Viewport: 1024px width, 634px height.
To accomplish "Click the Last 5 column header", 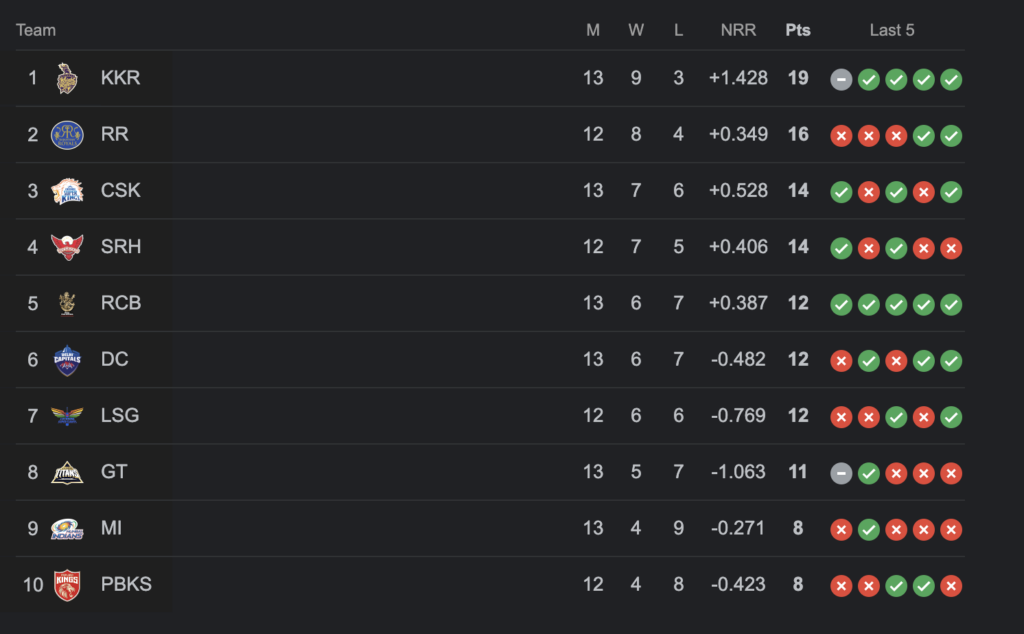I will click(892, 30).
